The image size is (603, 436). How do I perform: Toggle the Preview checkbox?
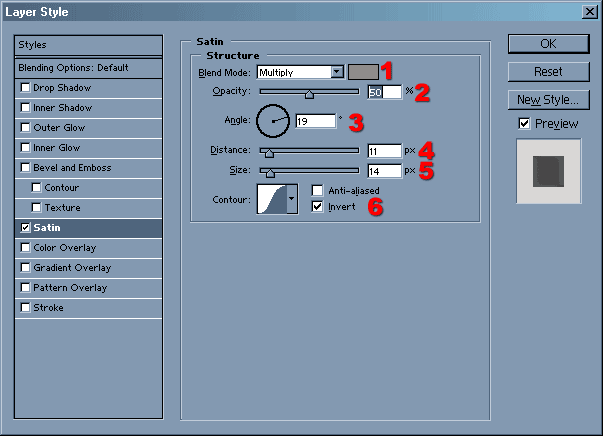point(524,123)
